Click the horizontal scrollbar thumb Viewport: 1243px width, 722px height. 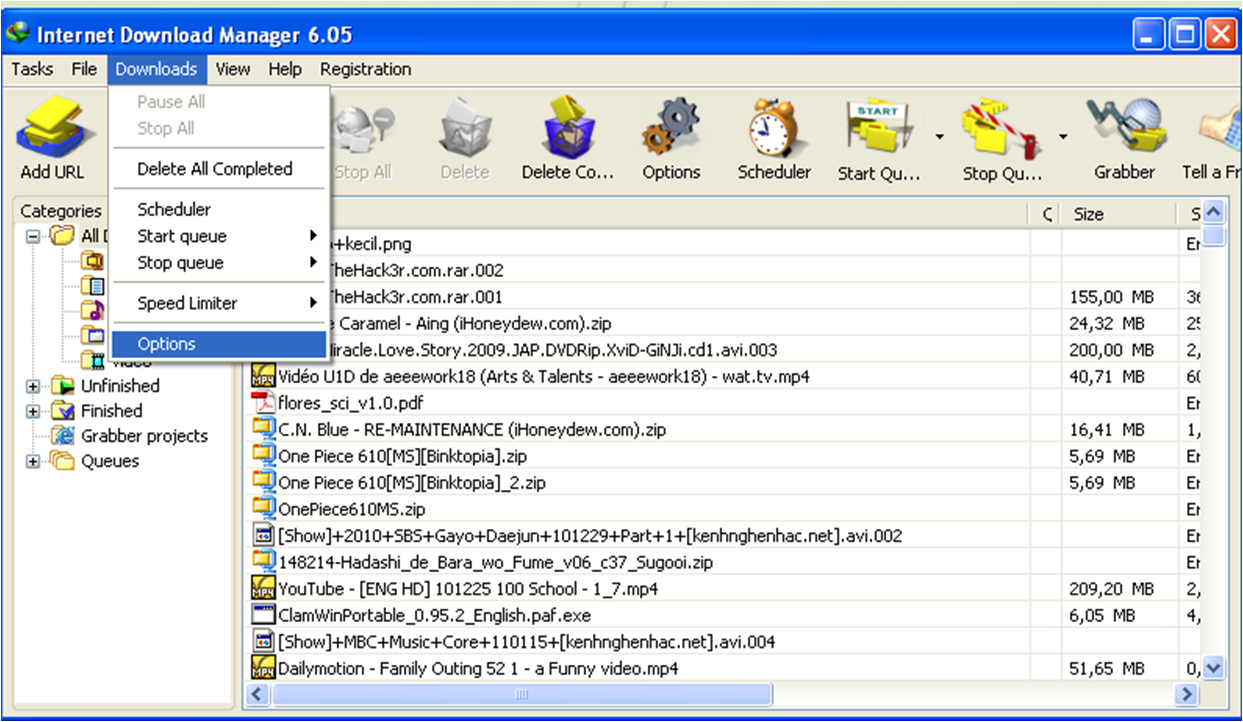click(x=520, y=694)
